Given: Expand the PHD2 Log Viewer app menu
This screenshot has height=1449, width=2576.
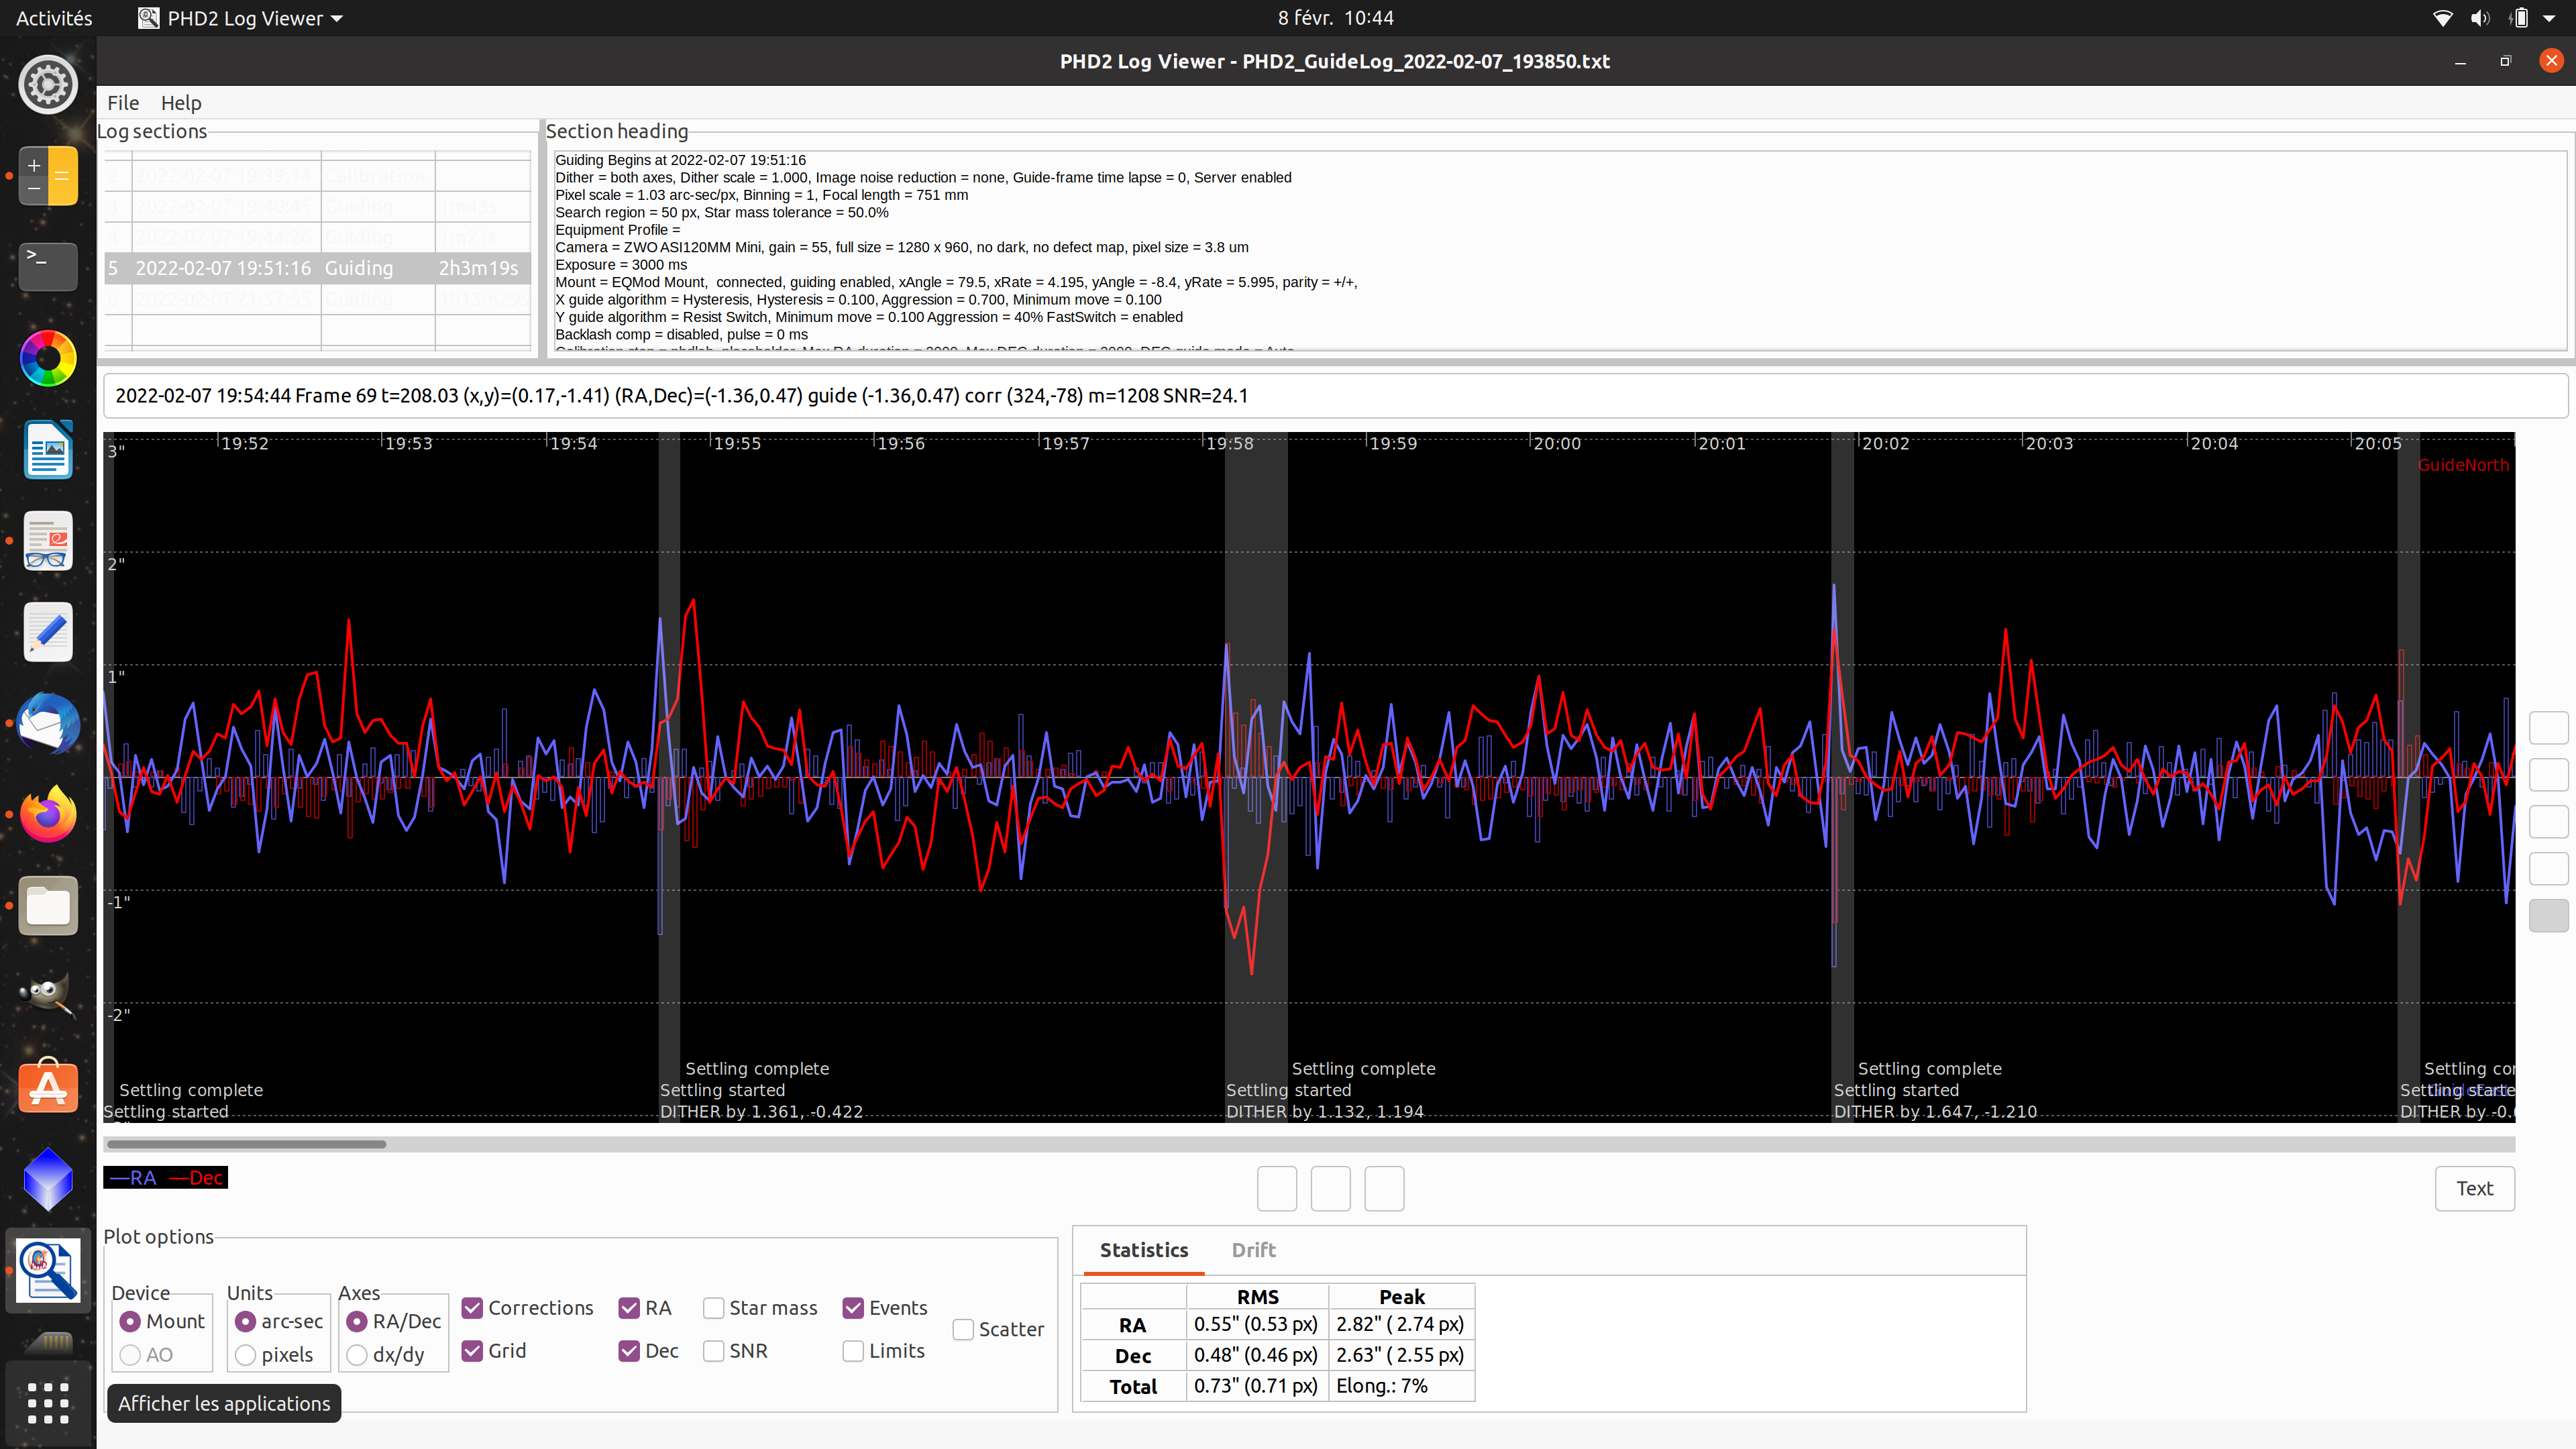Looking at the screenshot, I should [241, 18].
